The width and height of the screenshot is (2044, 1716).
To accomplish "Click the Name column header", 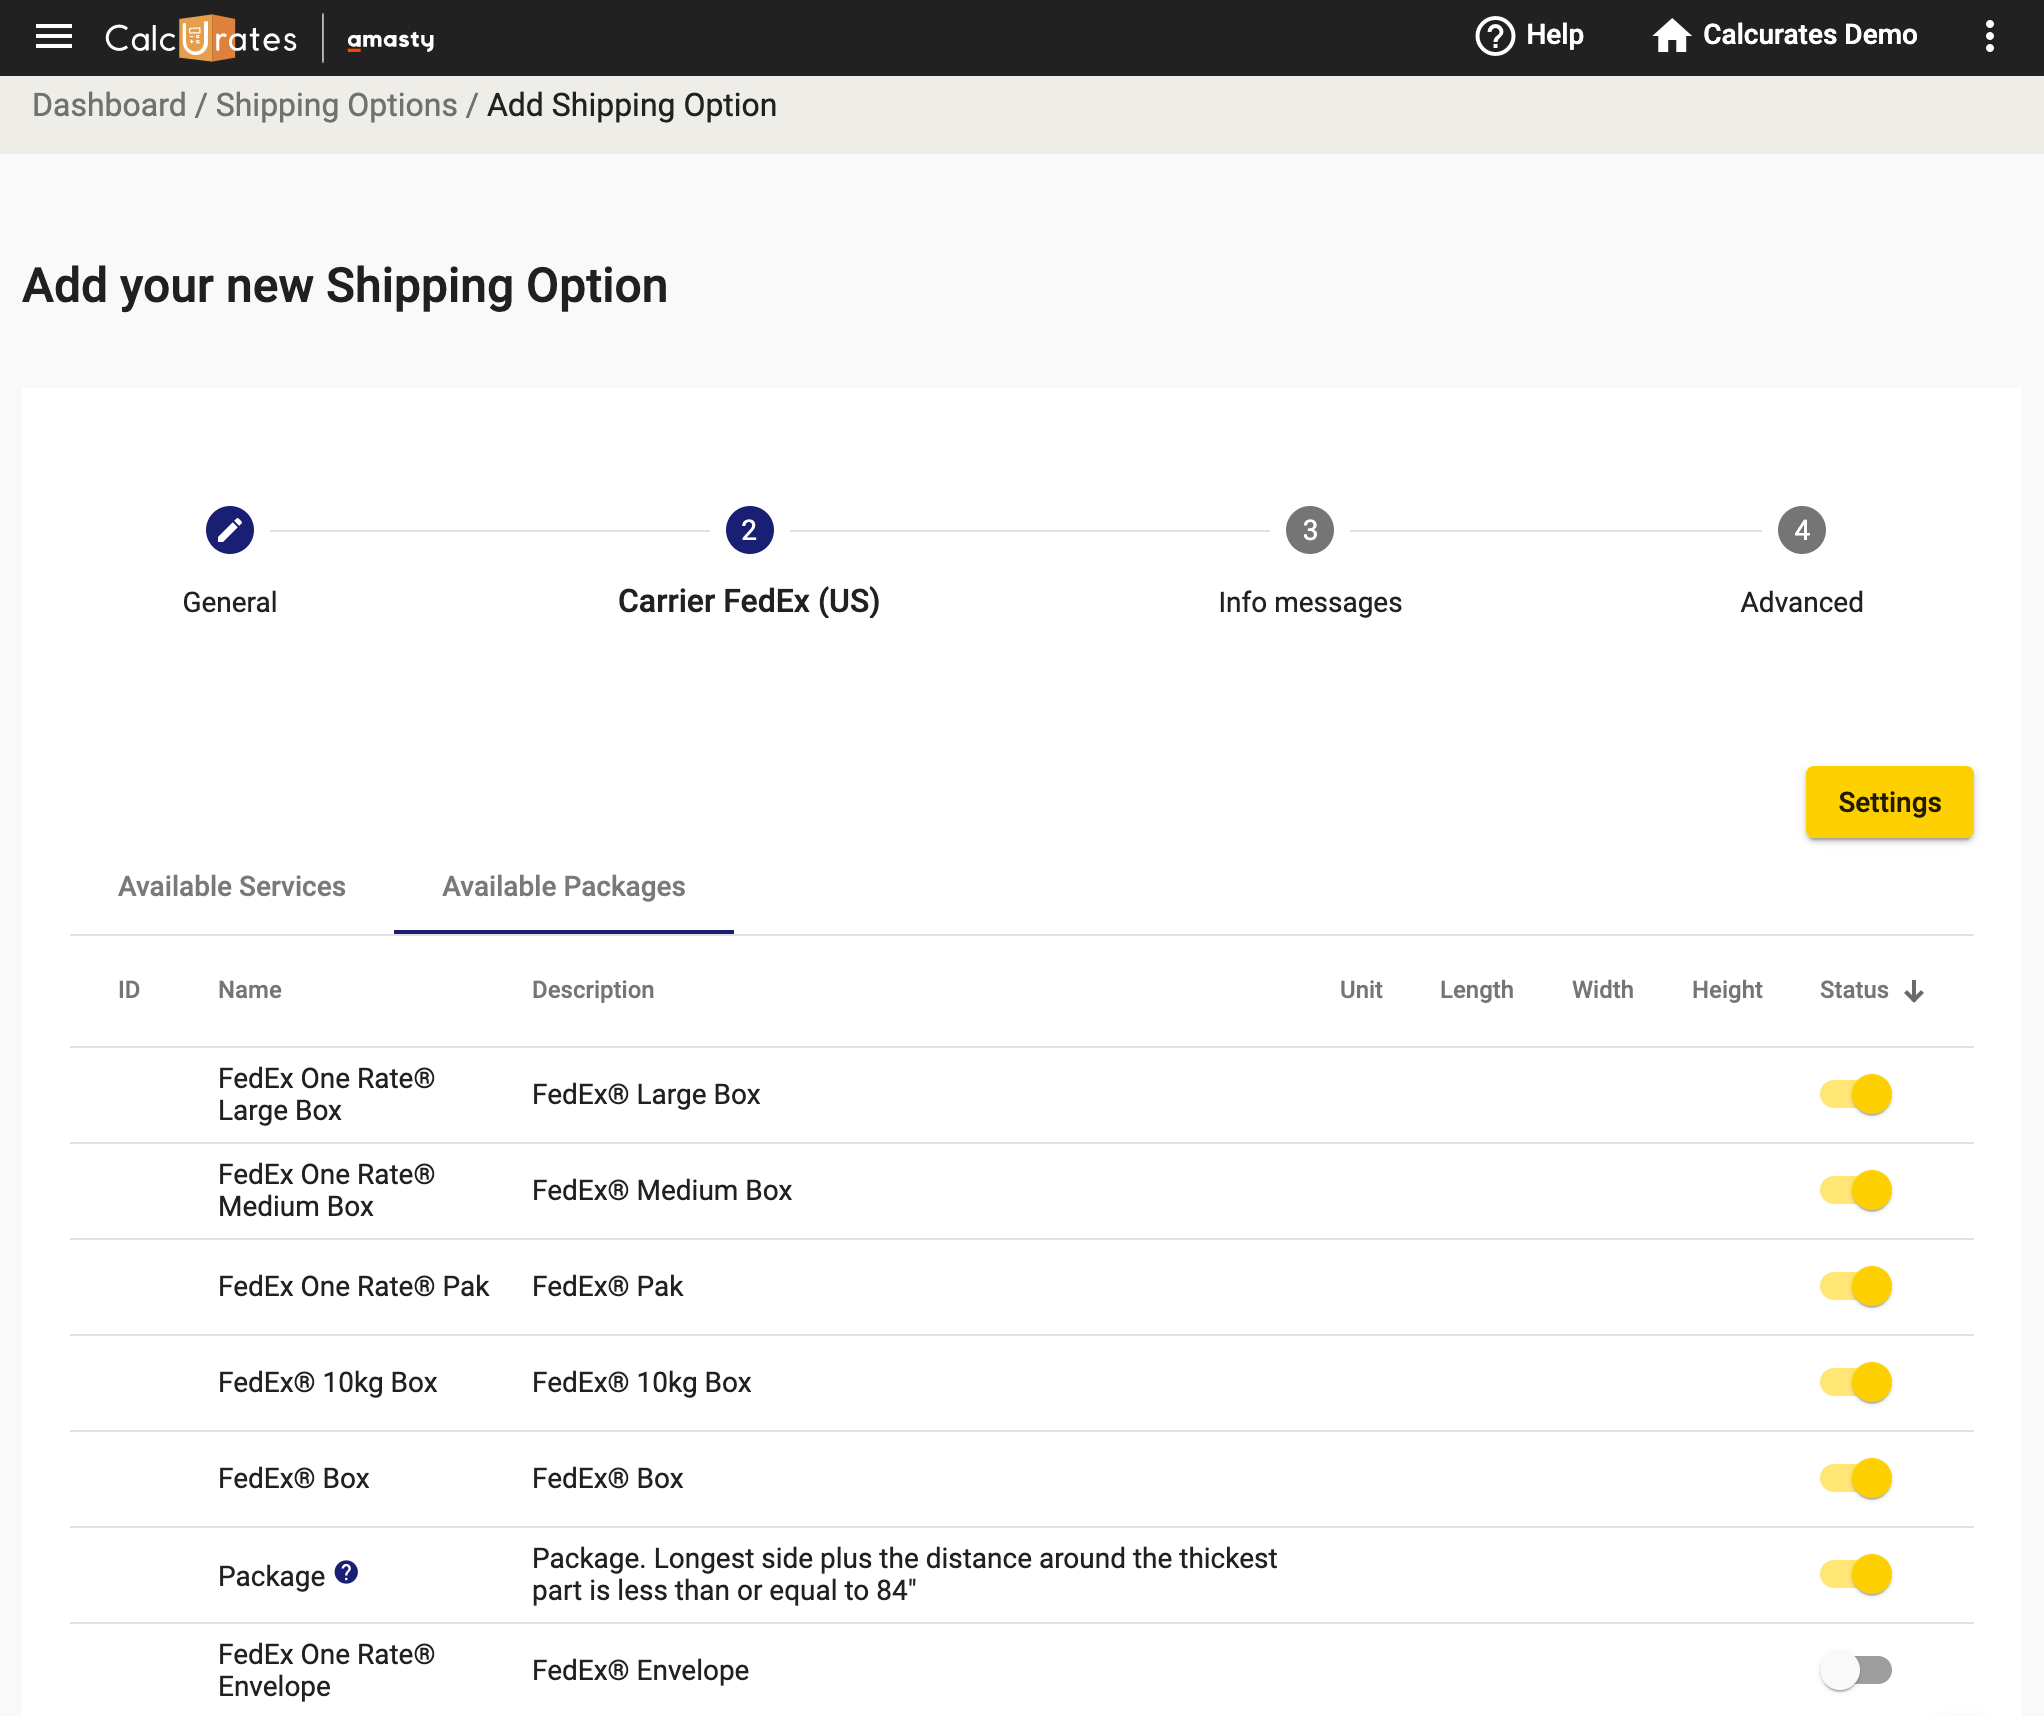I will tap(250, 990).
